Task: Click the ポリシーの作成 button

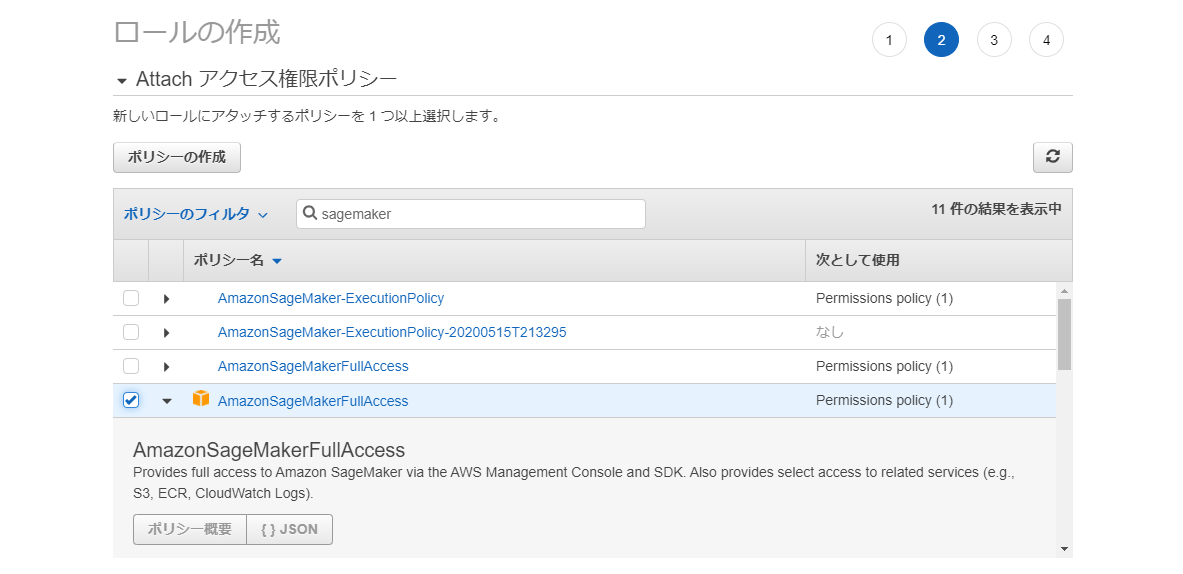Action: coord(177,157)
